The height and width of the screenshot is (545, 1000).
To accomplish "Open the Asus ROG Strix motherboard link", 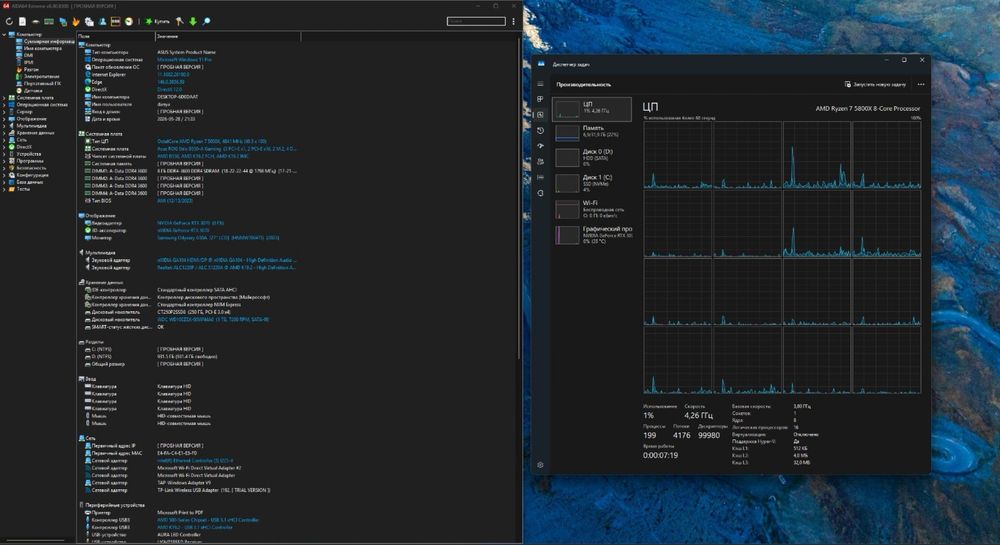I will [226, 149].
